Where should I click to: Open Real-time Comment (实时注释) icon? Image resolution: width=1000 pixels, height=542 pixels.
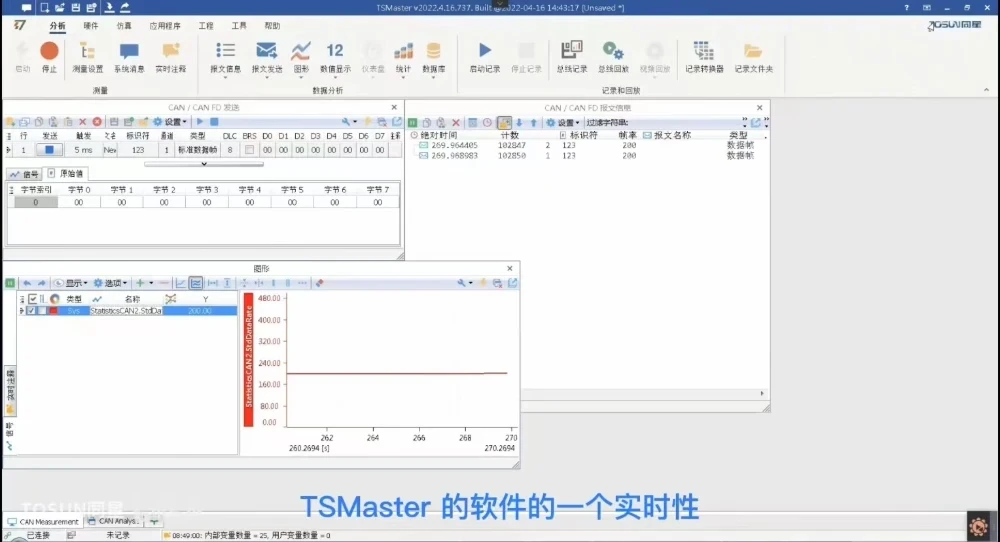(x=170, y=56)
